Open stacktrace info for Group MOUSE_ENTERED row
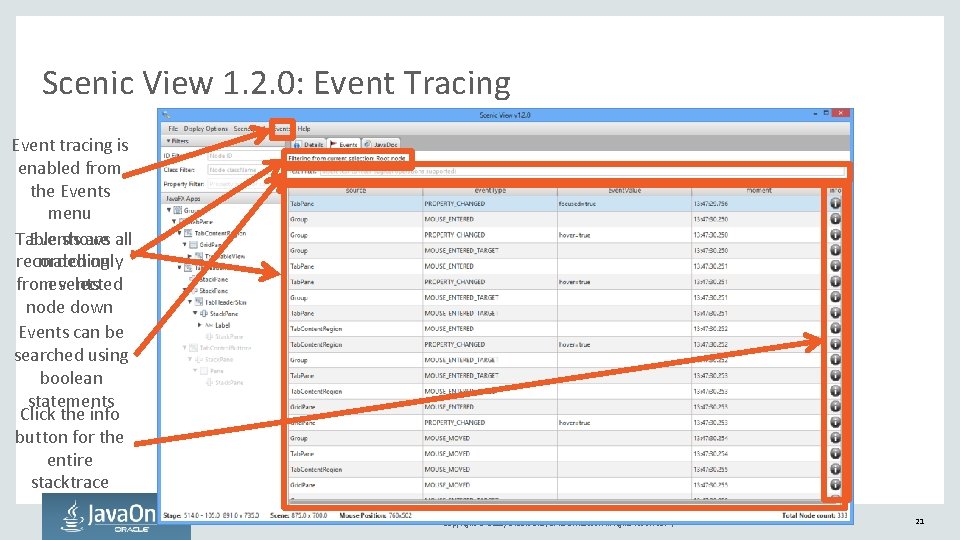Viewport: 960px width, 540px height. pos(835,219)
